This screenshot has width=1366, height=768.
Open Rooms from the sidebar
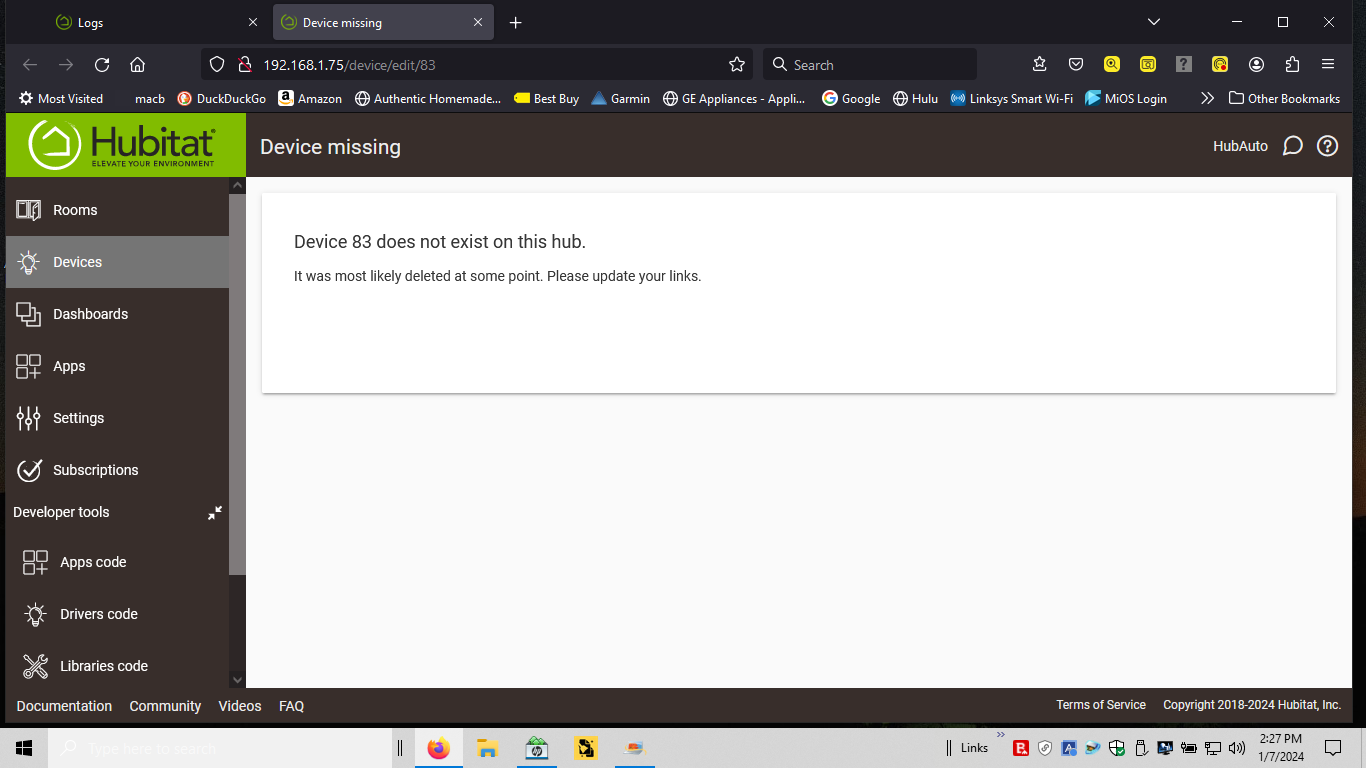[75, 210]
